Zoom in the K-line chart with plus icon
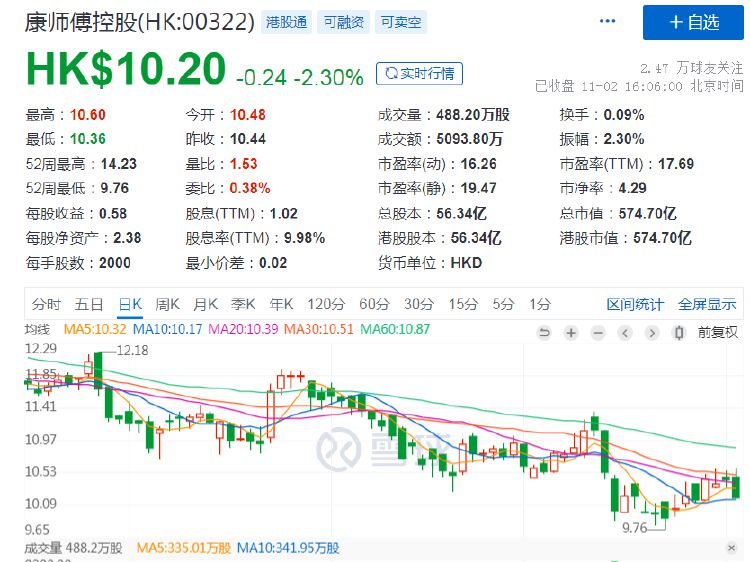Screen dimensions: 750x562 pos(571,333)
